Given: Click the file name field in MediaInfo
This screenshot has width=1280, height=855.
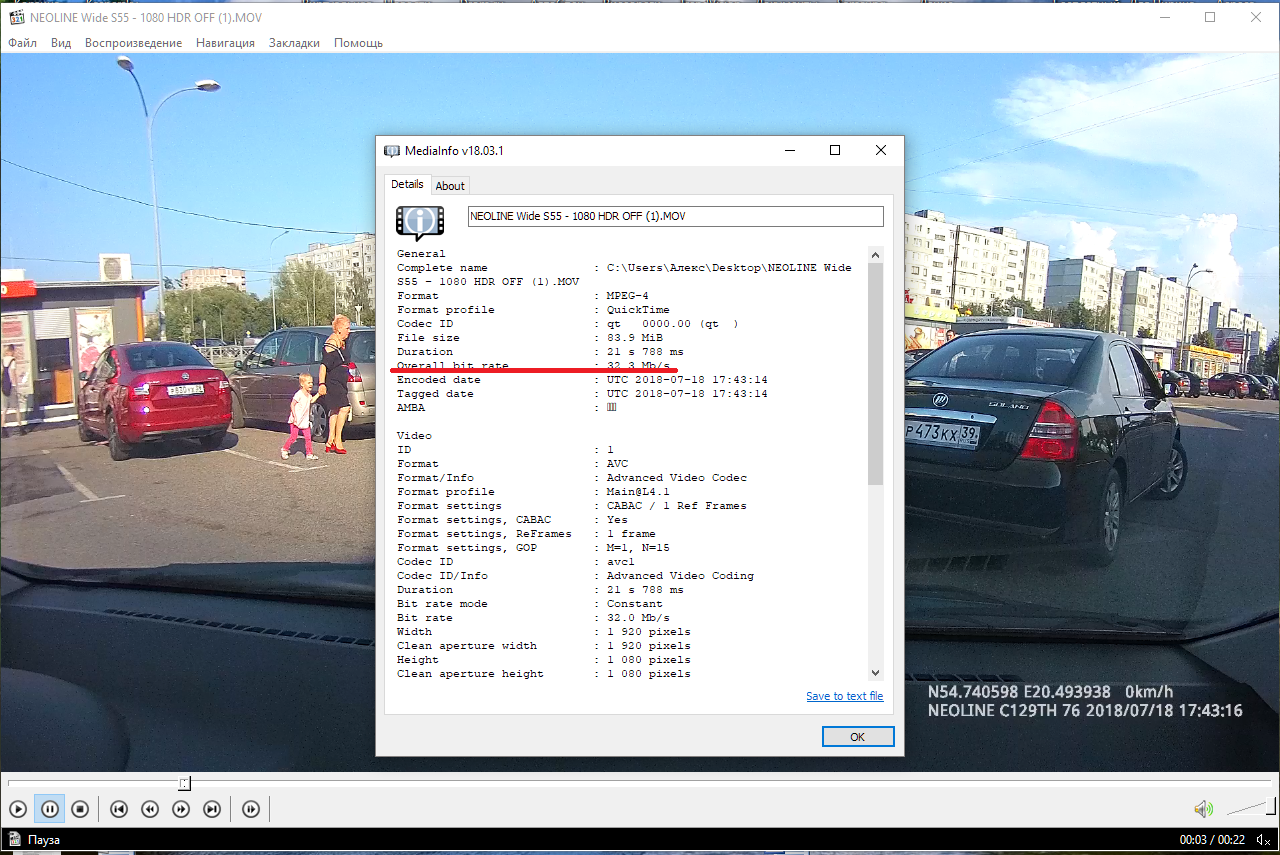Looking at the screenshot, I should [675, 217].
